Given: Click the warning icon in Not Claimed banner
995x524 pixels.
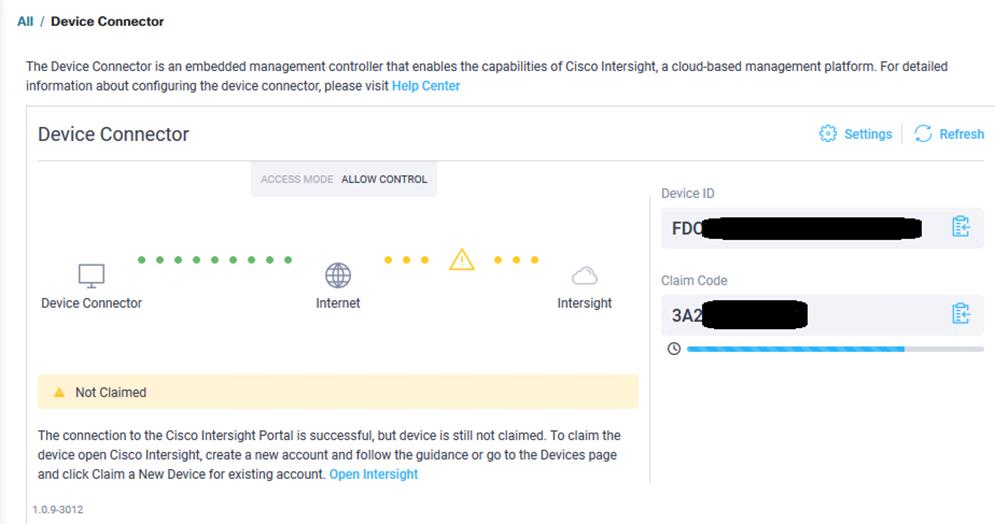Looking at the screenshot, I should pos(59,392).
